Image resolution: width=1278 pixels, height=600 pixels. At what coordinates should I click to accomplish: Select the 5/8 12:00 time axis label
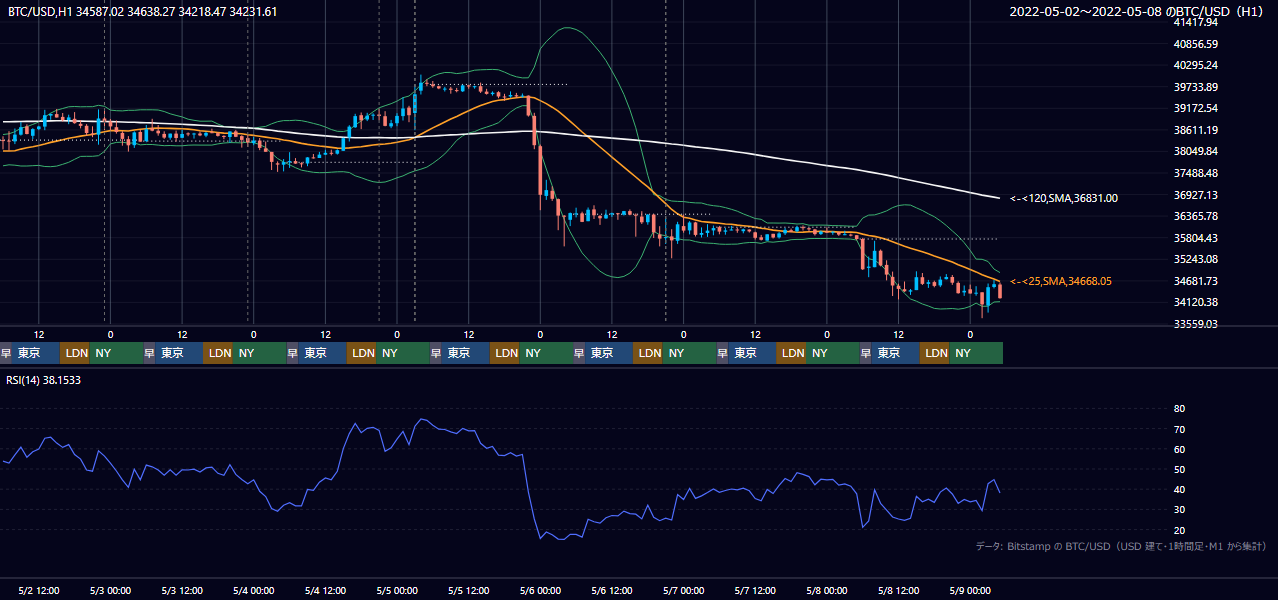pyautogui.click(x=899, y=591)
